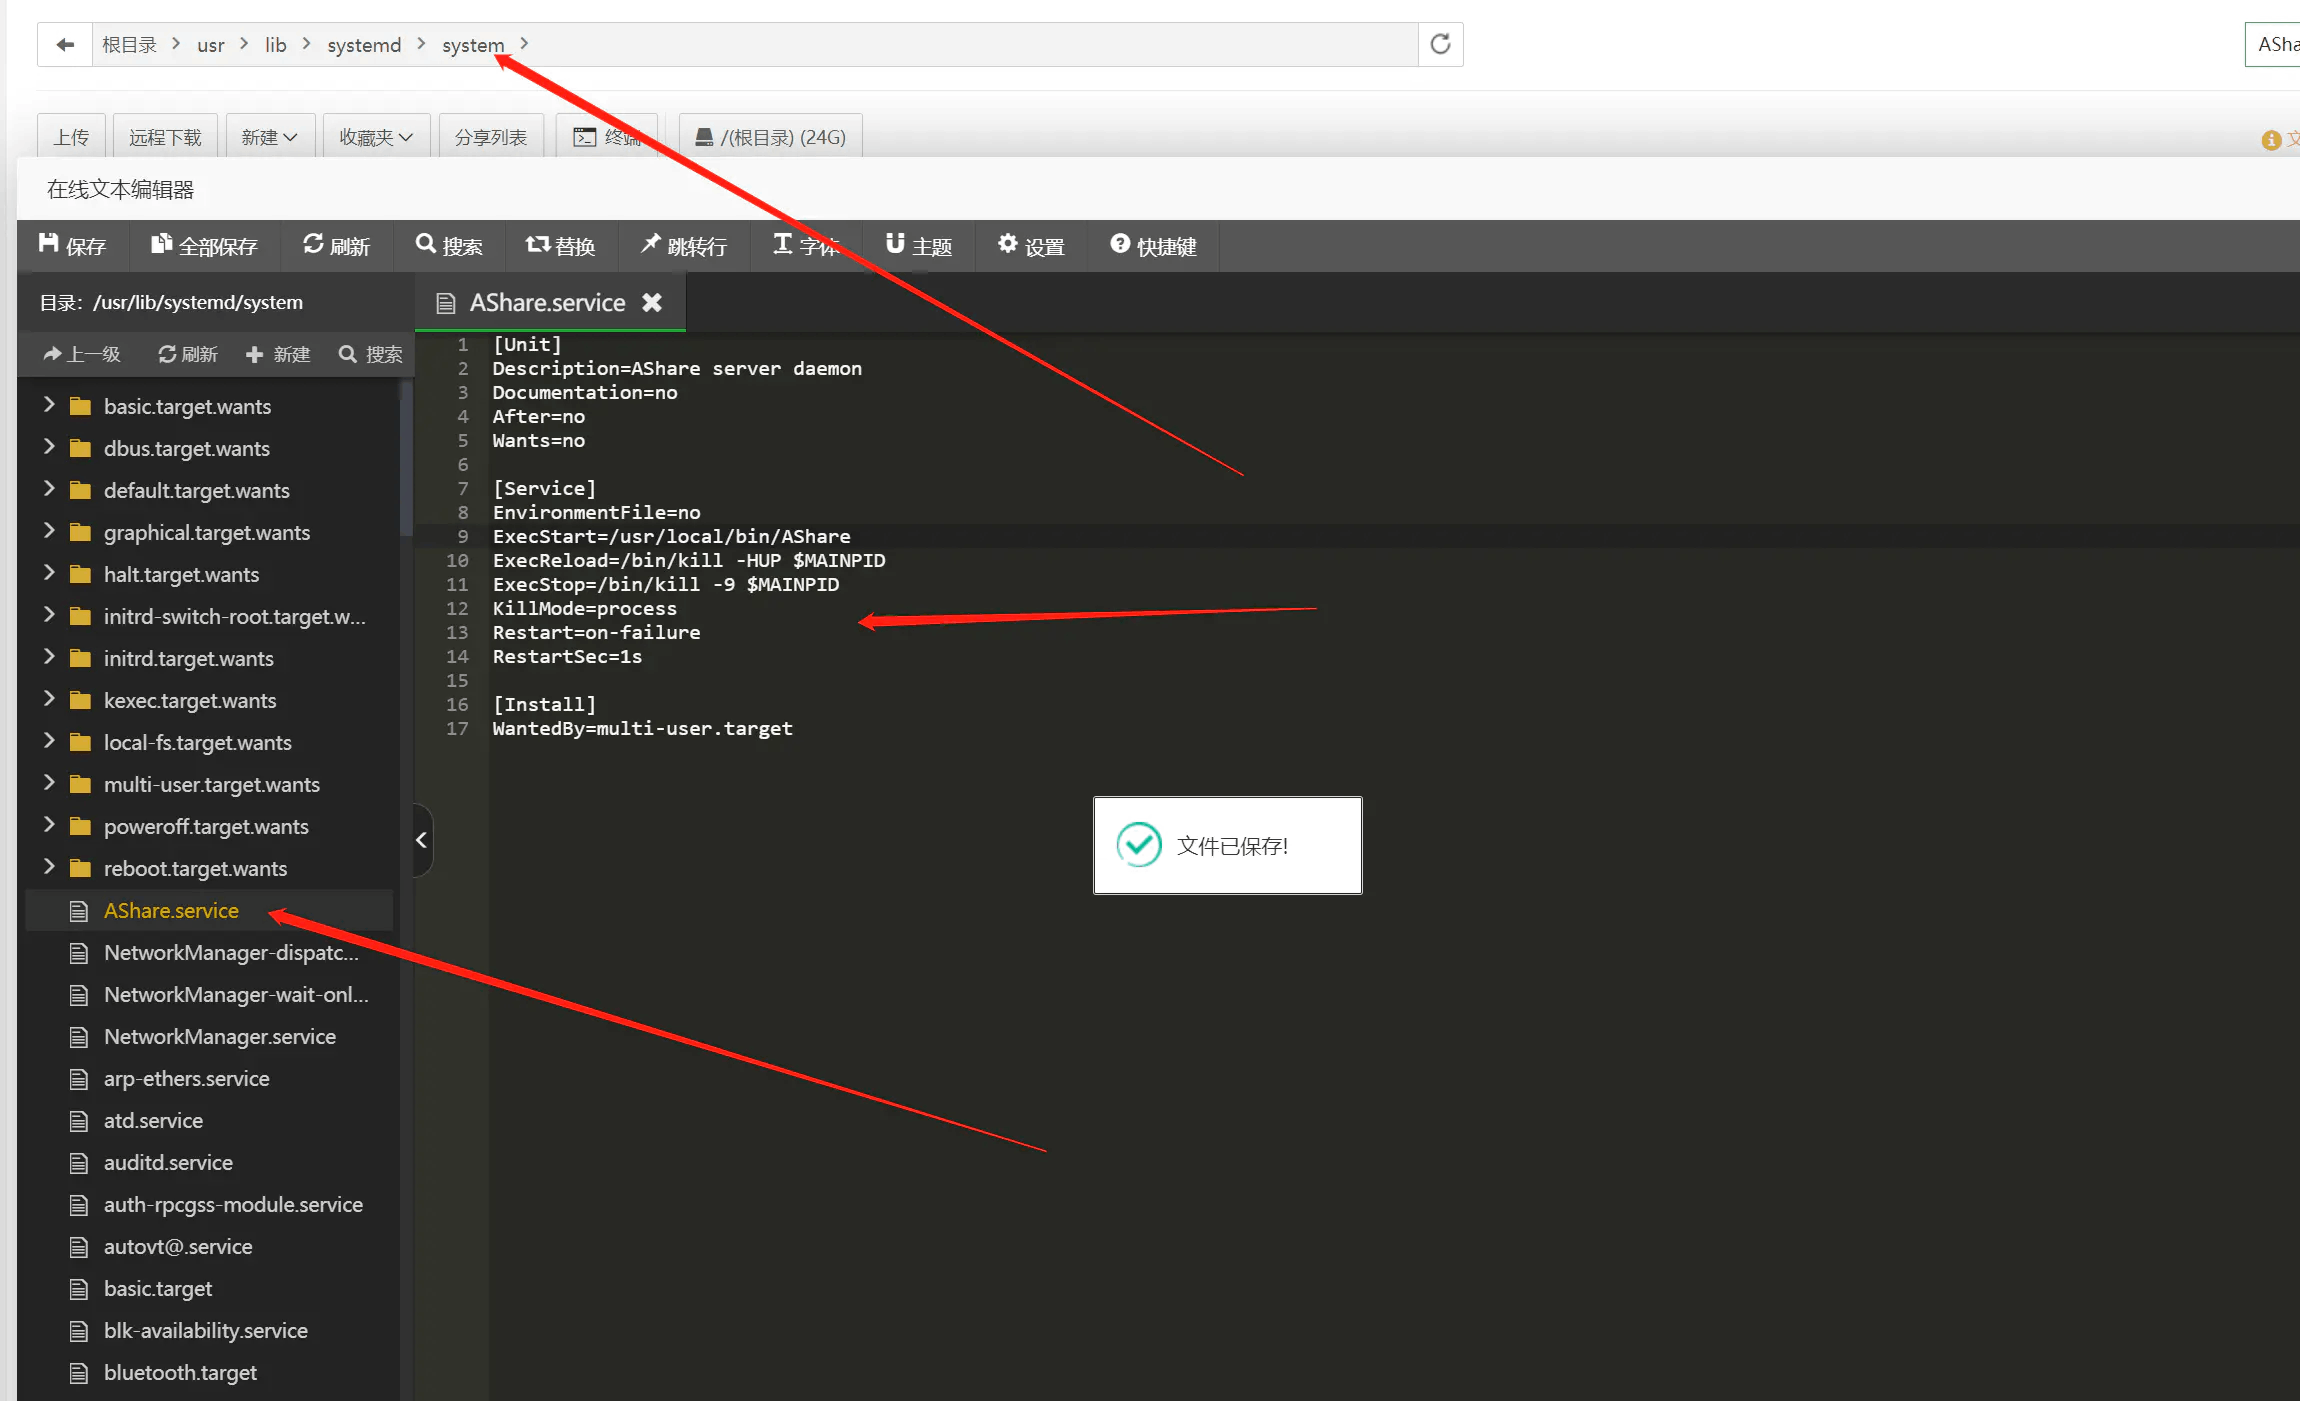Open the 收藏夹 favorites dropdown
Viewport: 2300px width, 1401px height.
[375, 137]
